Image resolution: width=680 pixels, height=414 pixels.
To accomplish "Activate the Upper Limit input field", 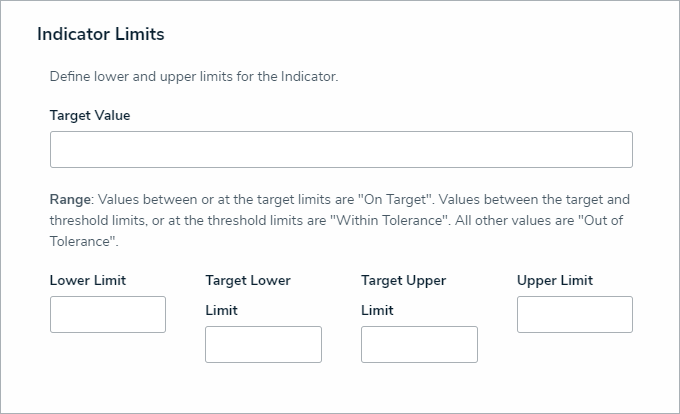I will [x=575, y=314].
